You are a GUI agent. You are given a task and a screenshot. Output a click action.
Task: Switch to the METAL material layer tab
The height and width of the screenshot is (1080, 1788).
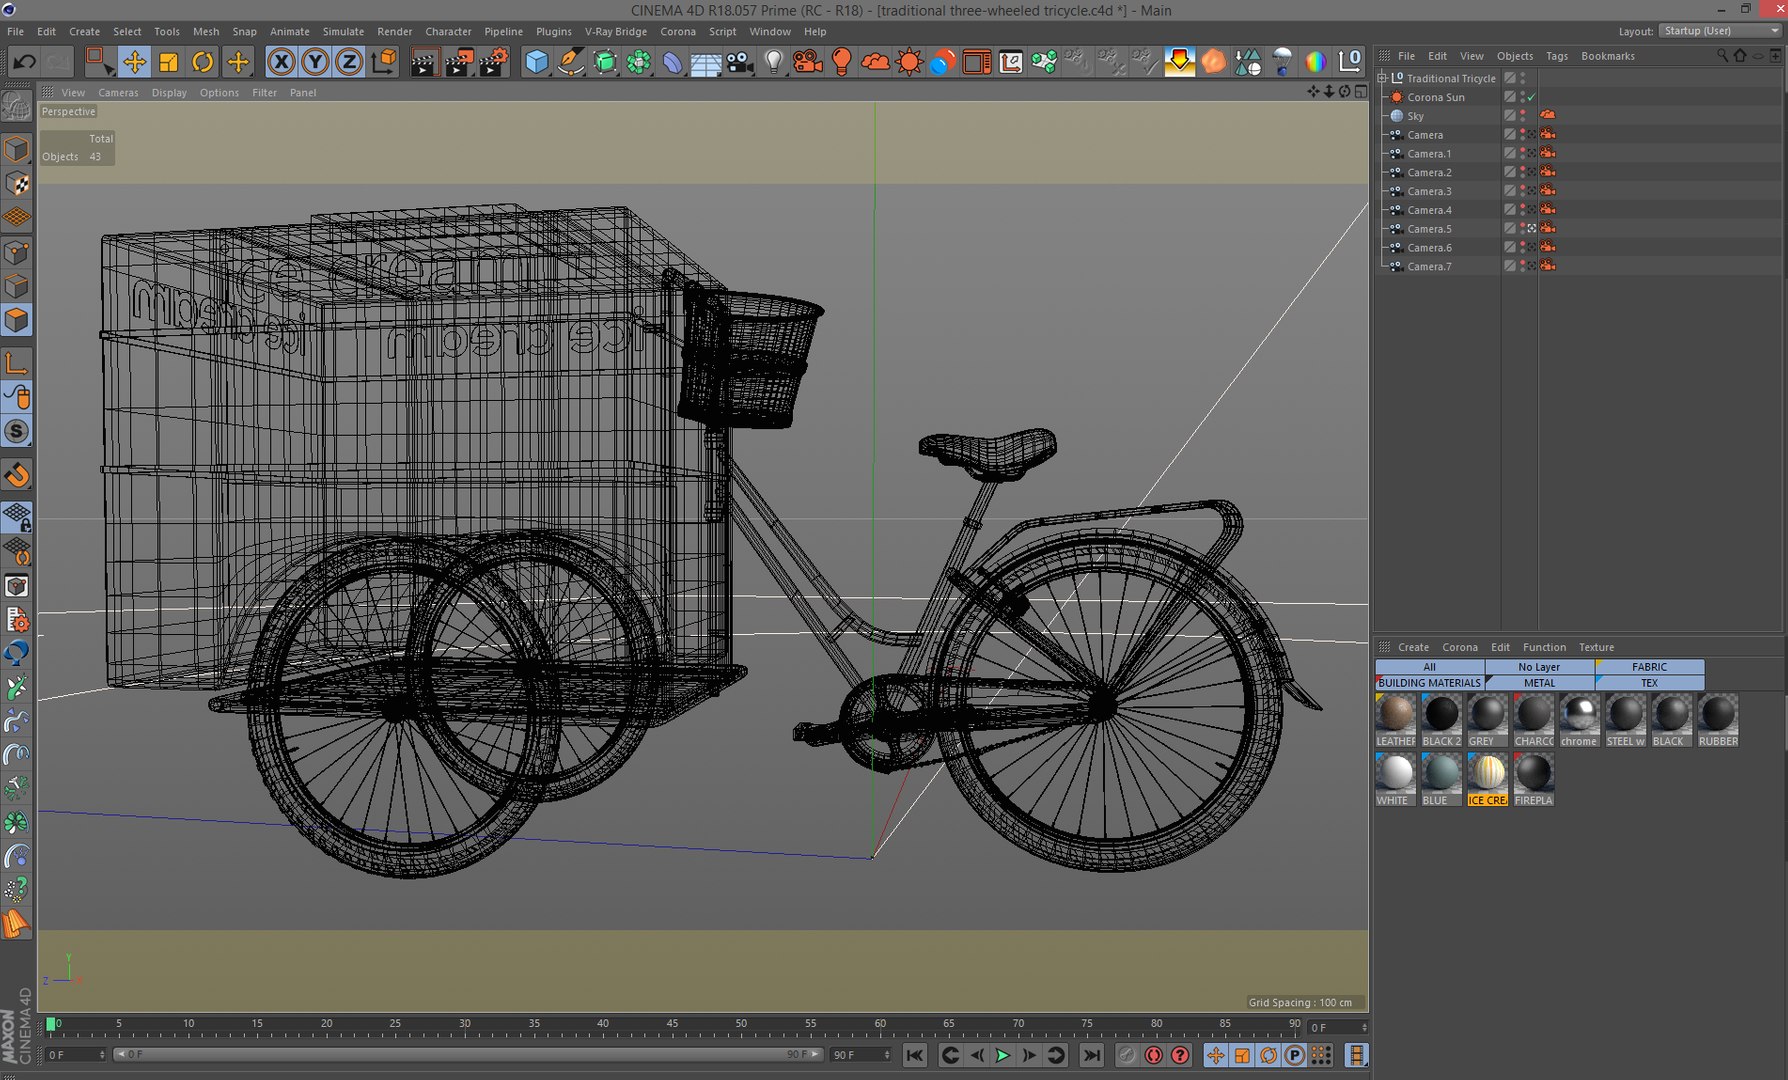pos(1540,683)
